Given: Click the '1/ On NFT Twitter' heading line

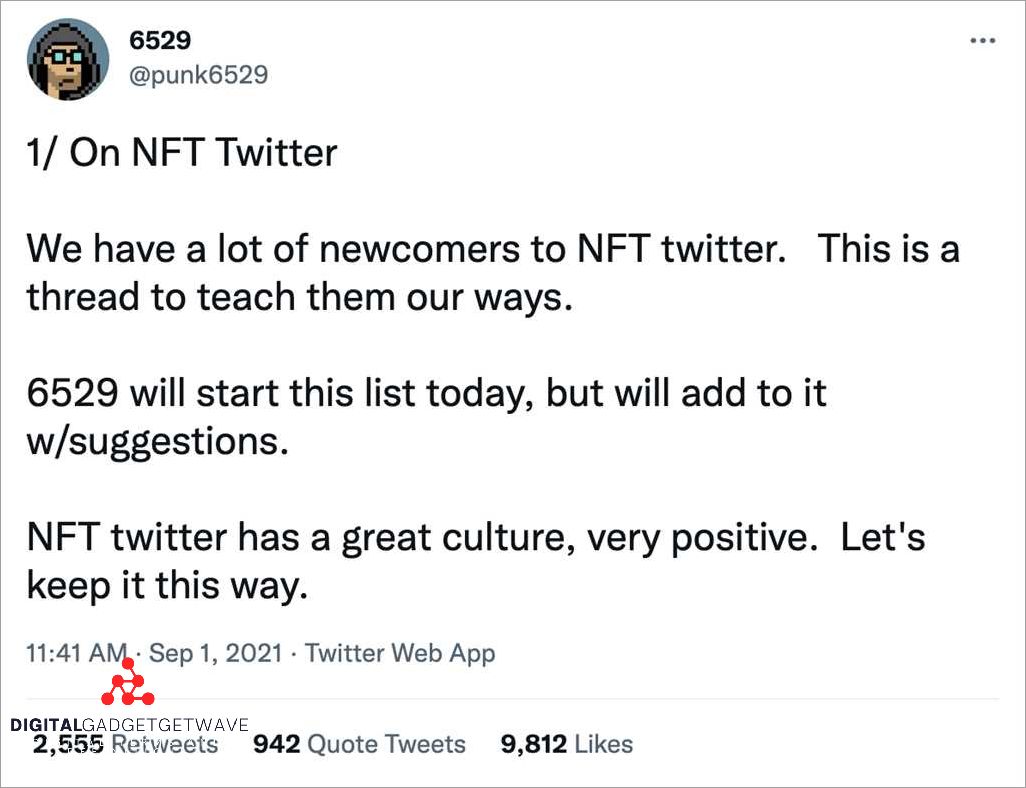Looking at the screenshot, I should pos(182,153).
